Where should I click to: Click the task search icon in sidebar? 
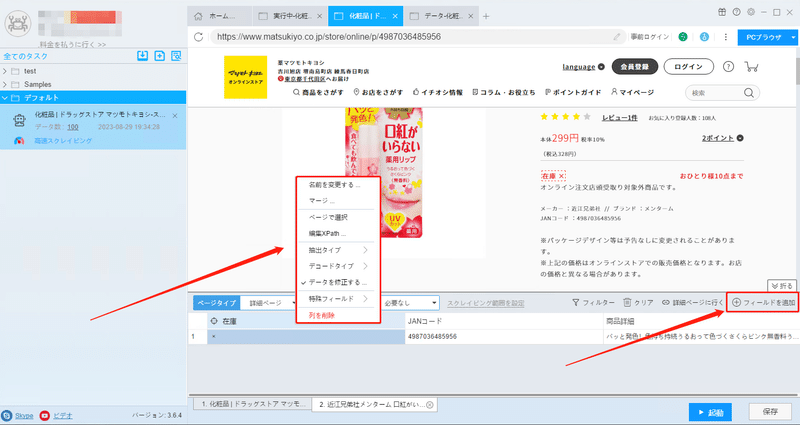tap(177, 56)
